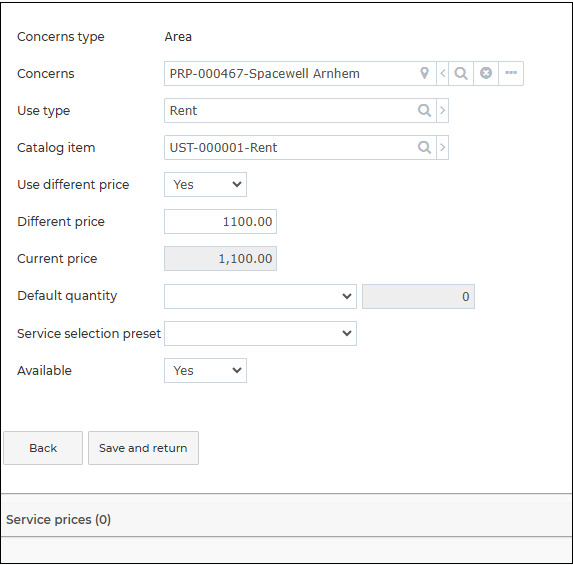Click the Catalog item label
Viewport: 573px width, 565px height.
(56, 148)
